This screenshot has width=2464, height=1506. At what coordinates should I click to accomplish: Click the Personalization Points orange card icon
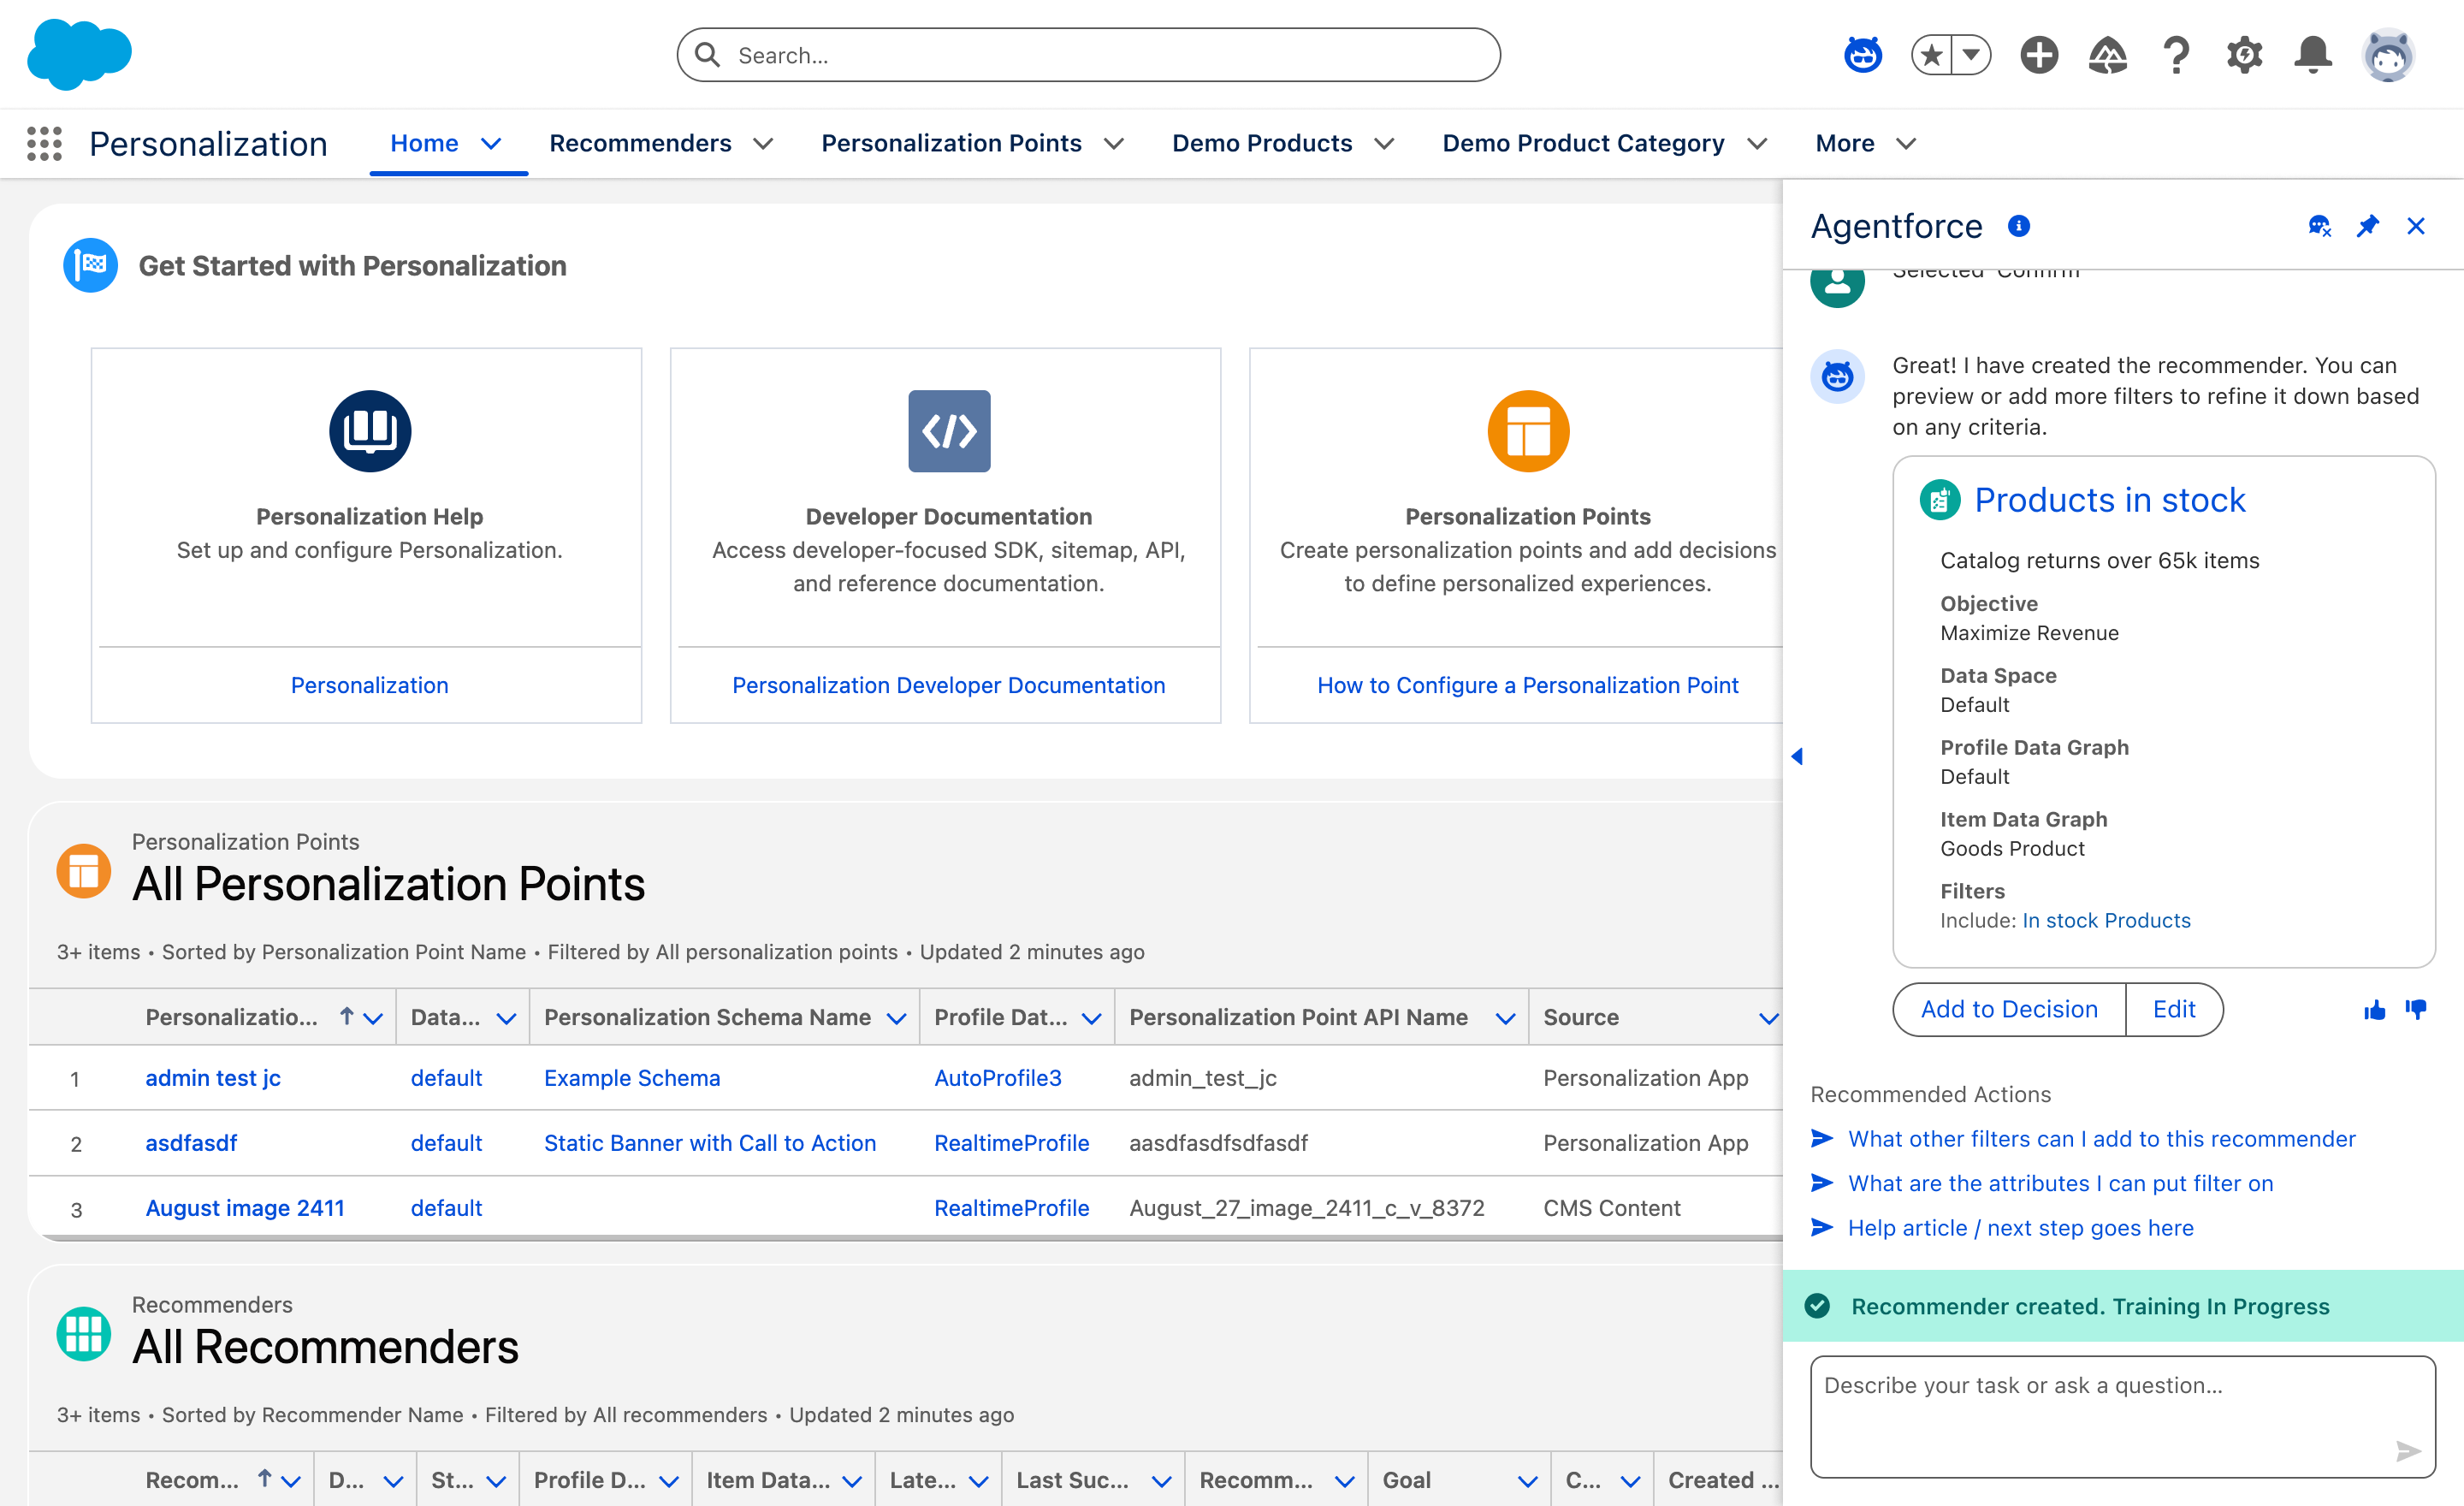(1528, 431)
